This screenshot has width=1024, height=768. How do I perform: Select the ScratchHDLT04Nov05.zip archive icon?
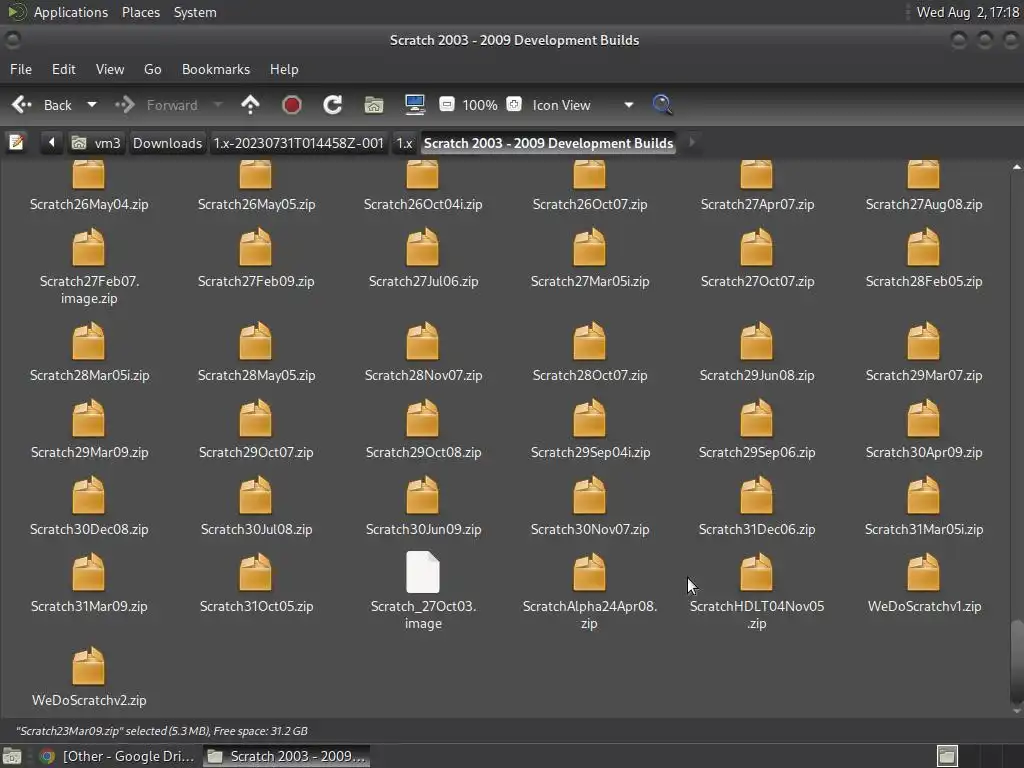coord(756,571)
